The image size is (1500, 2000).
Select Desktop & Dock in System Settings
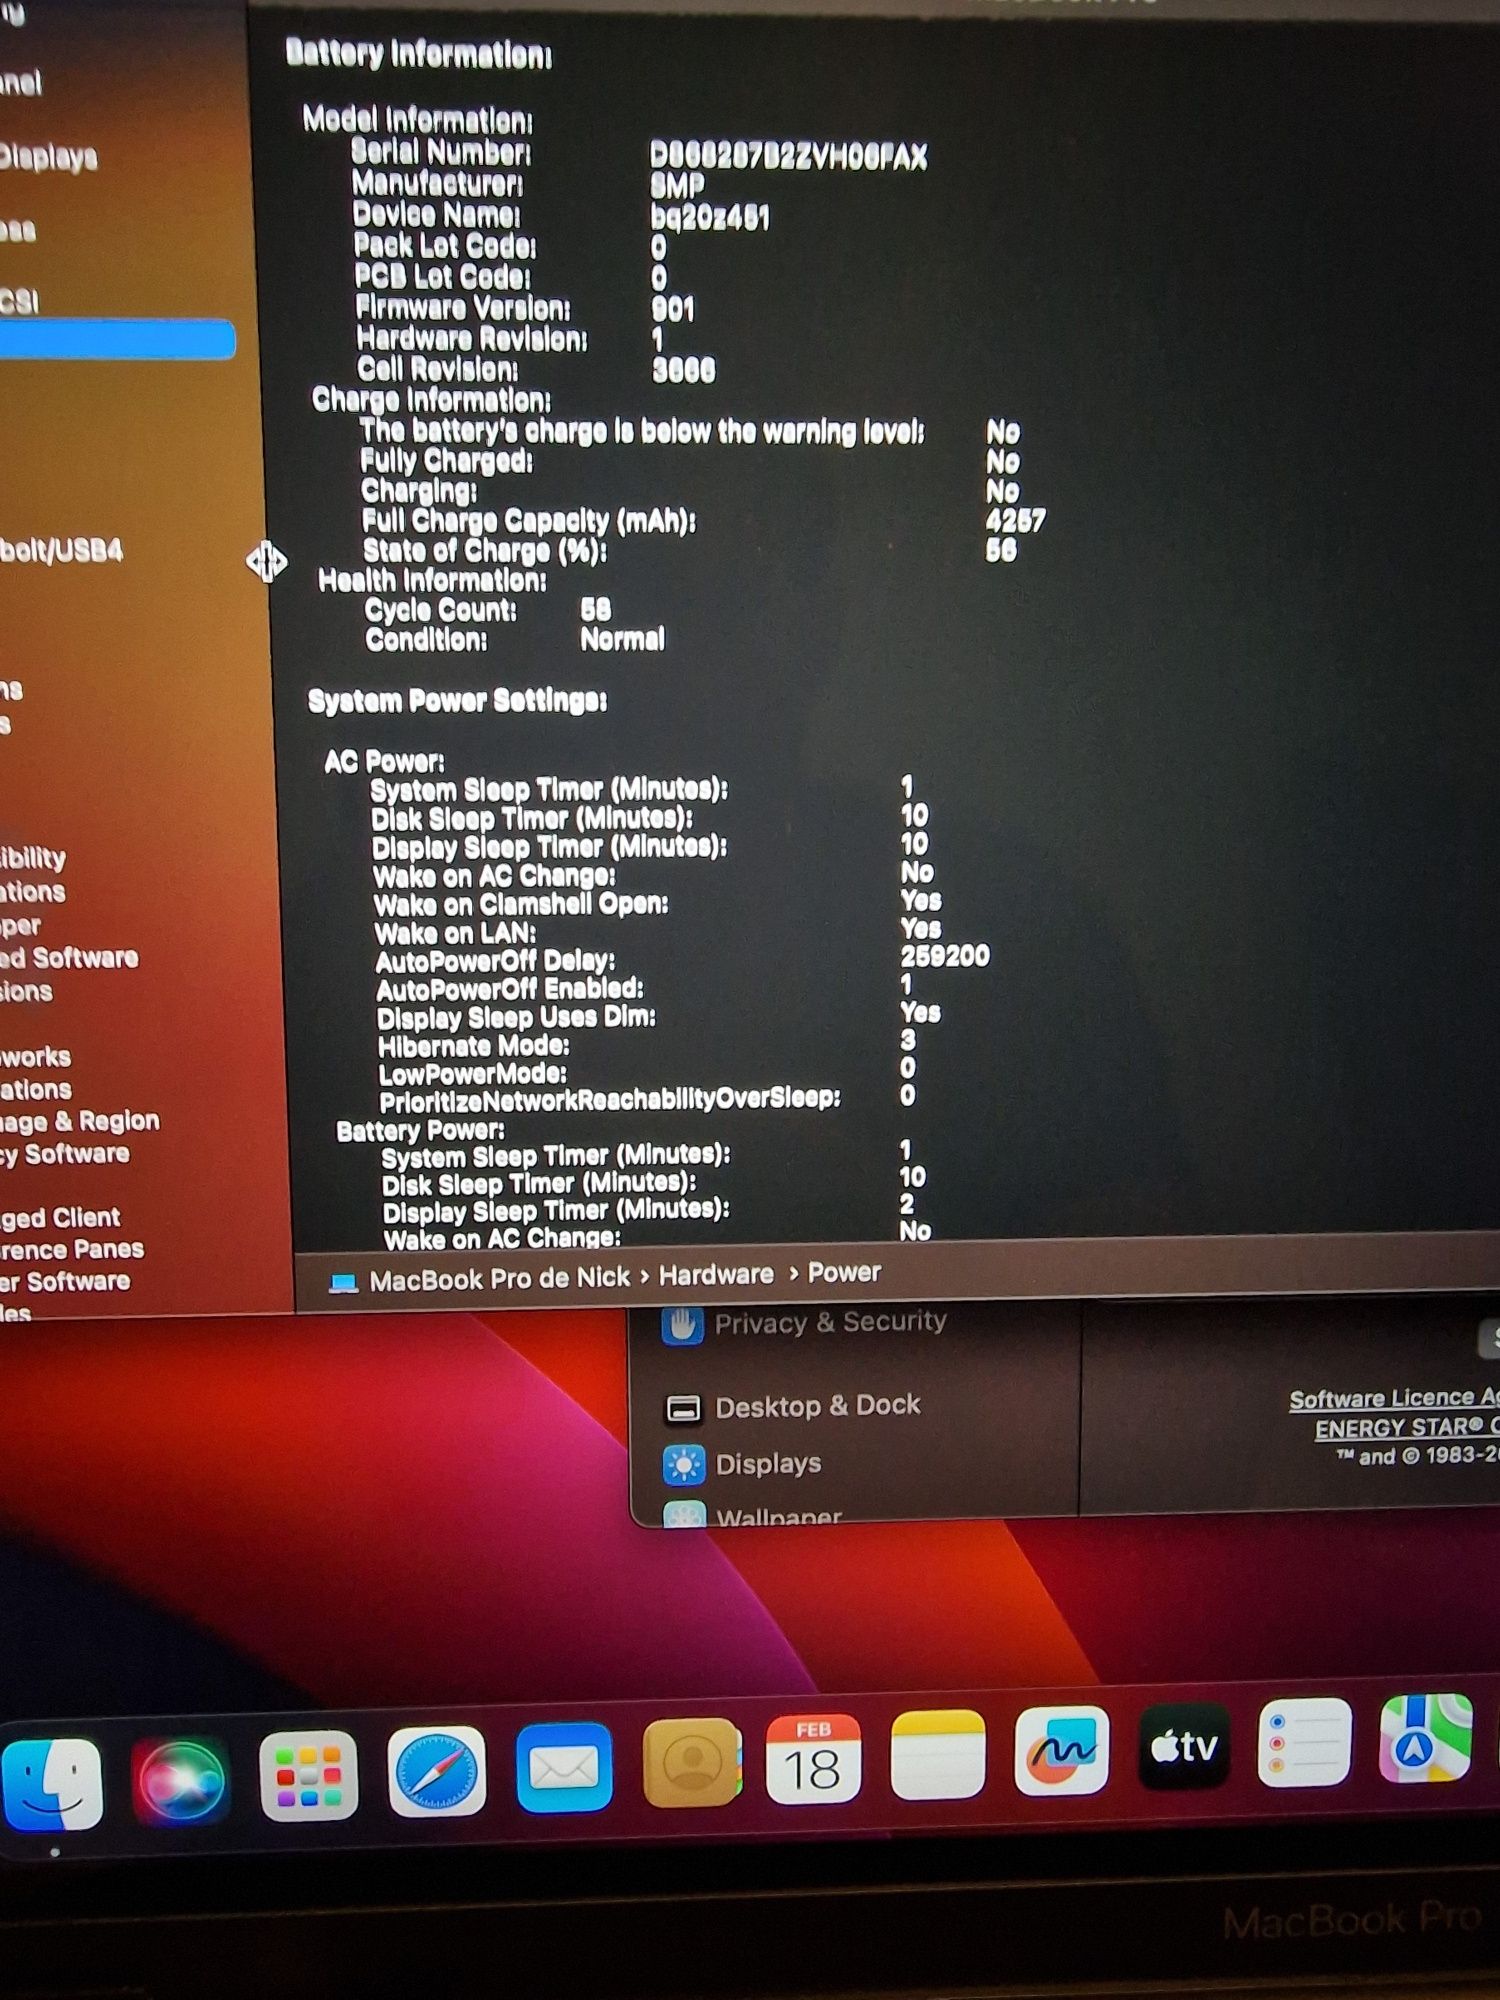(818, 1406)
